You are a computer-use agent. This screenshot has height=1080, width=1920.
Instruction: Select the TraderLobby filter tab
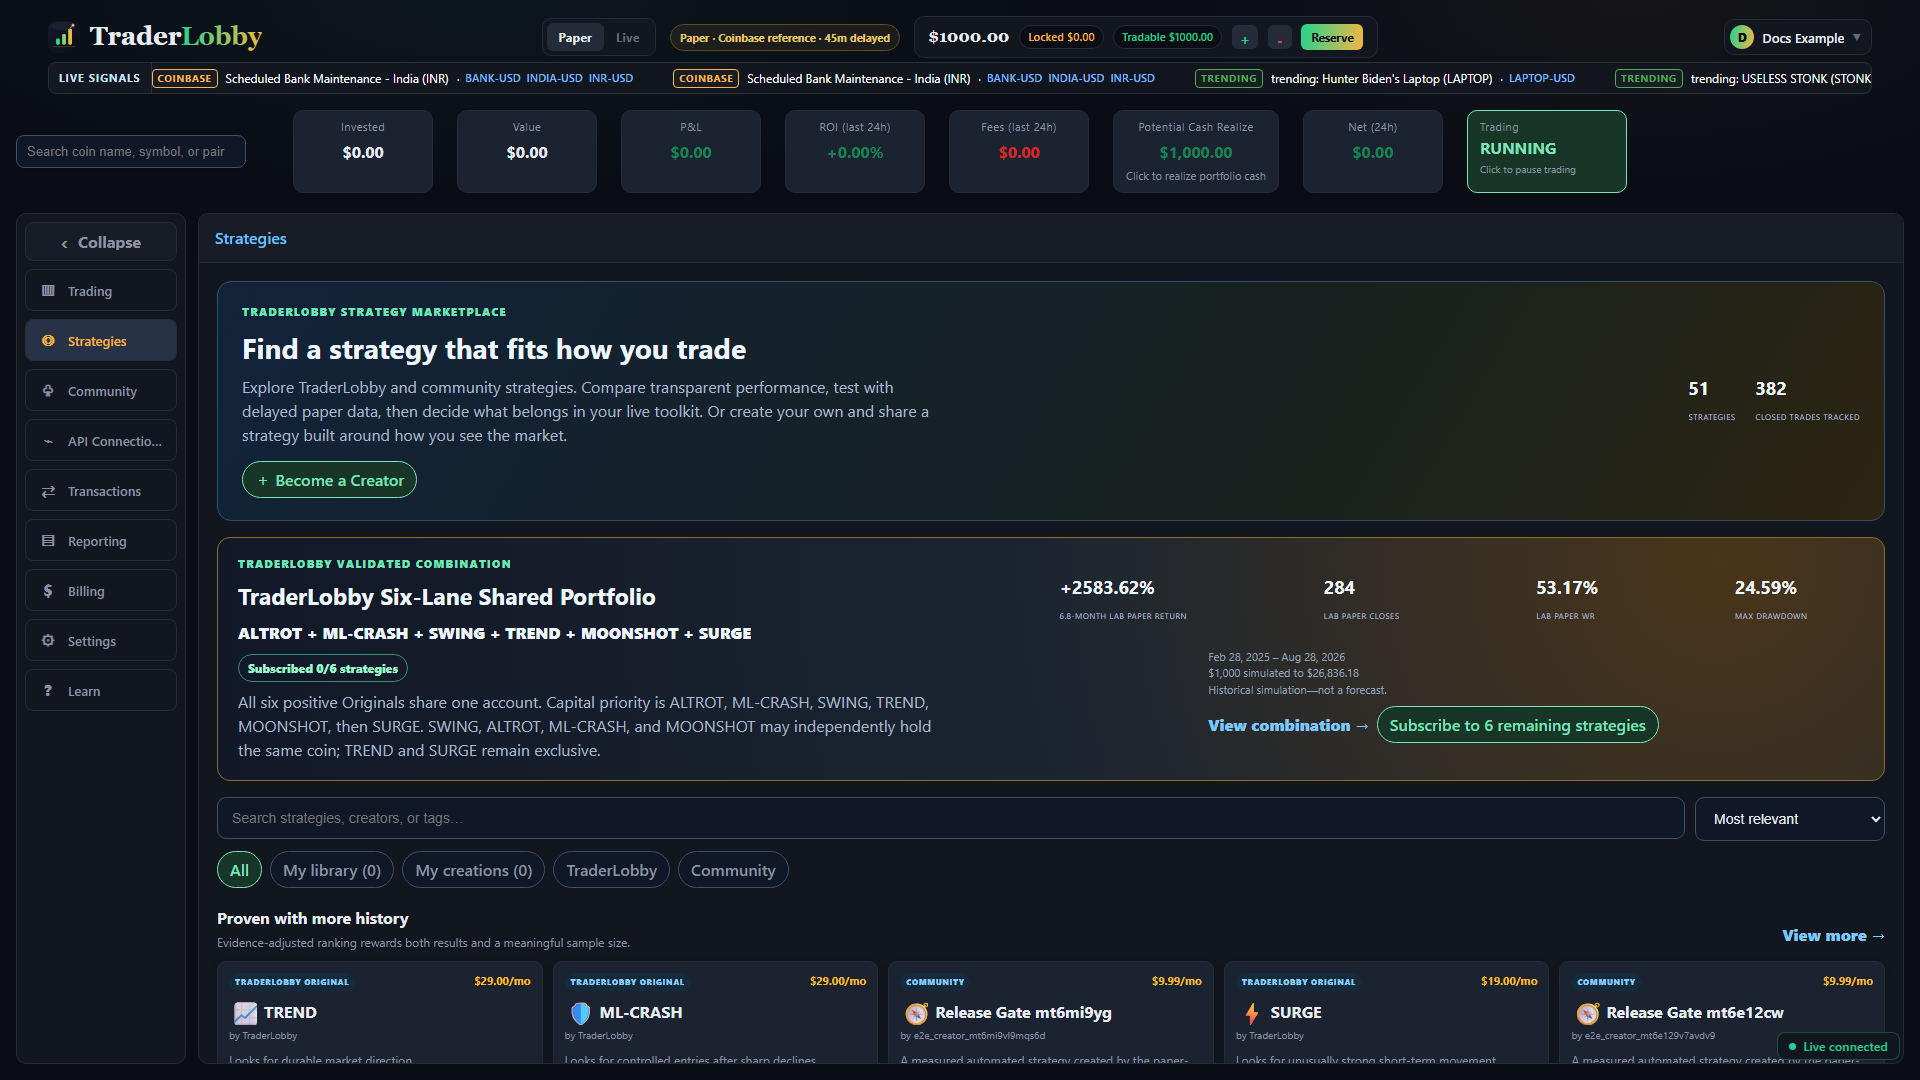pyautogui.click(x=612, y=870)
